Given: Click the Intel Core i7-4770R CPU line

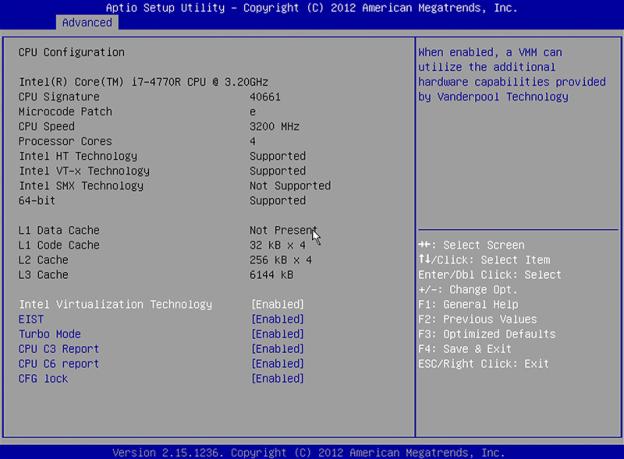Looking at the screenshot, I should [x=144, y=82].
